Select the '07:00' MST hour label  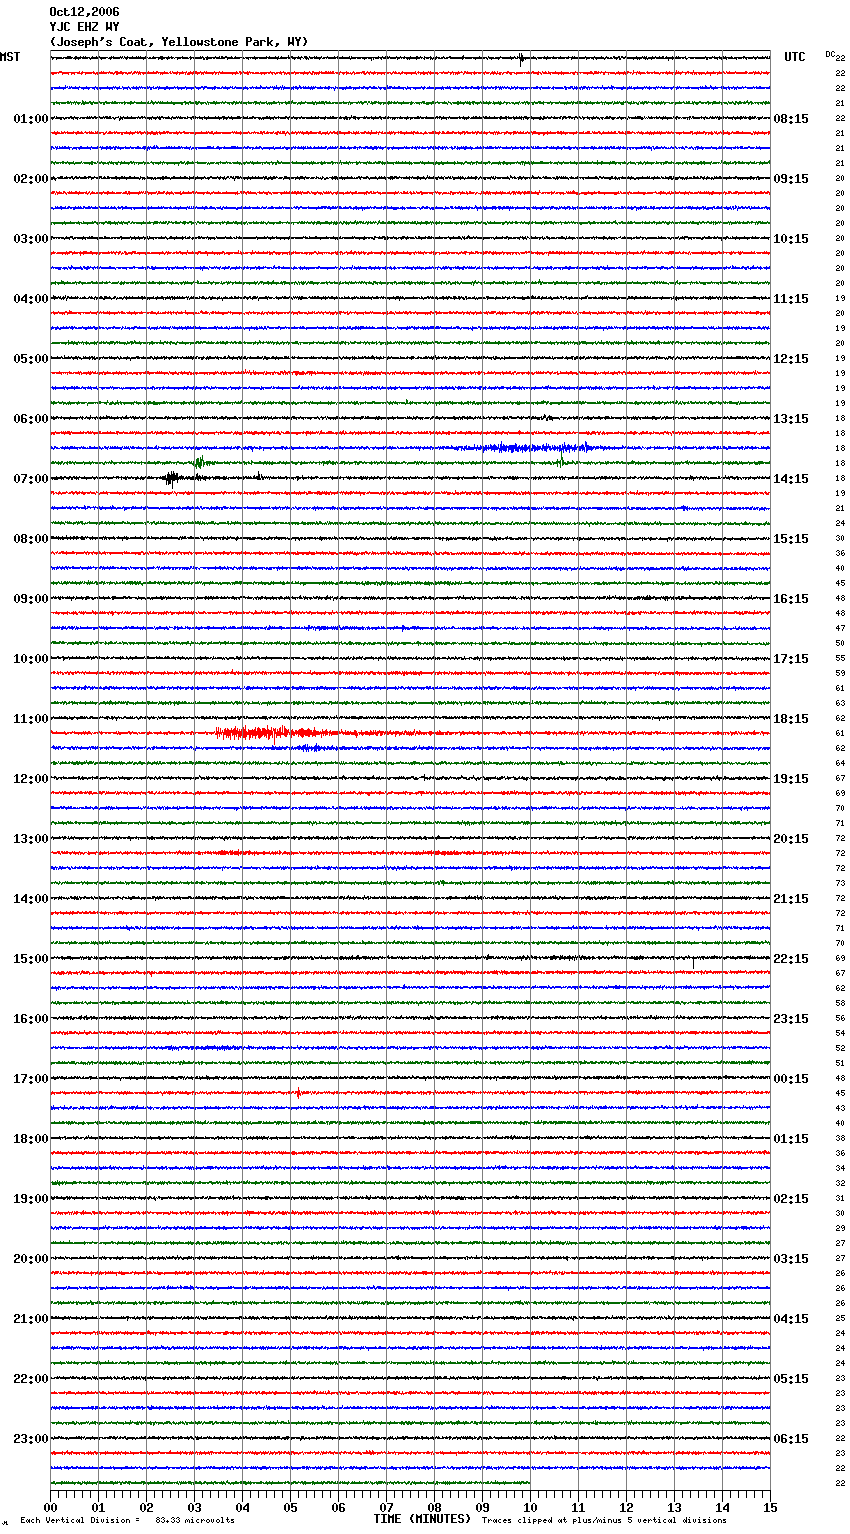pos(31,479)
